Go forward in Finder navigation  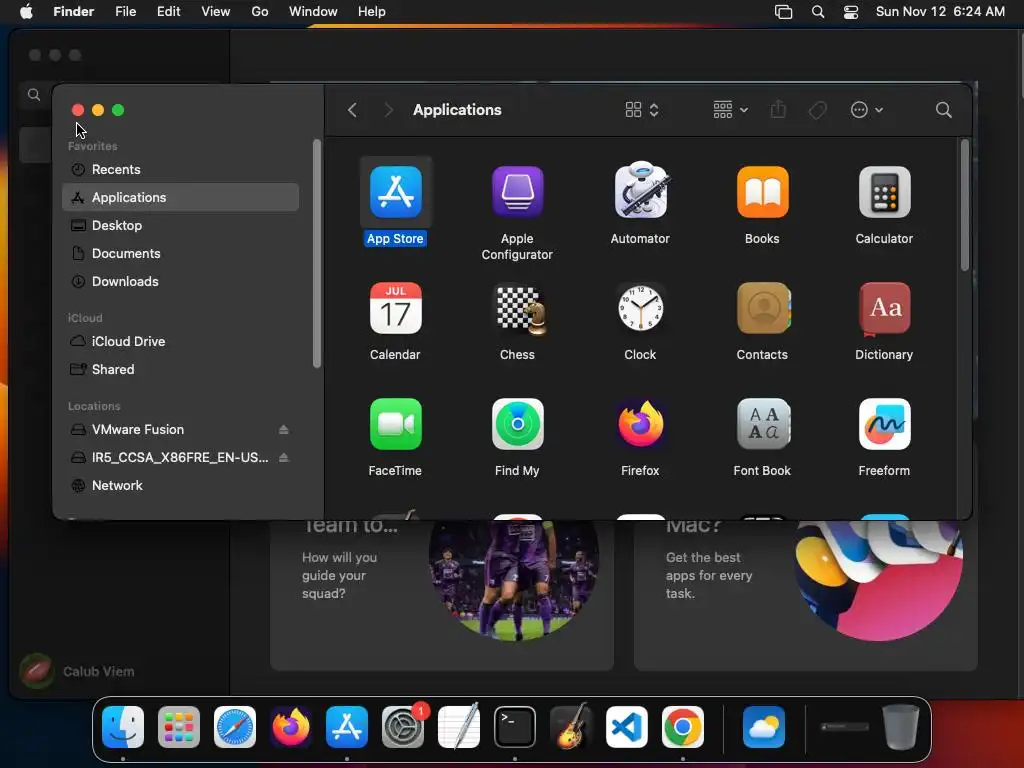pos(389,110)
